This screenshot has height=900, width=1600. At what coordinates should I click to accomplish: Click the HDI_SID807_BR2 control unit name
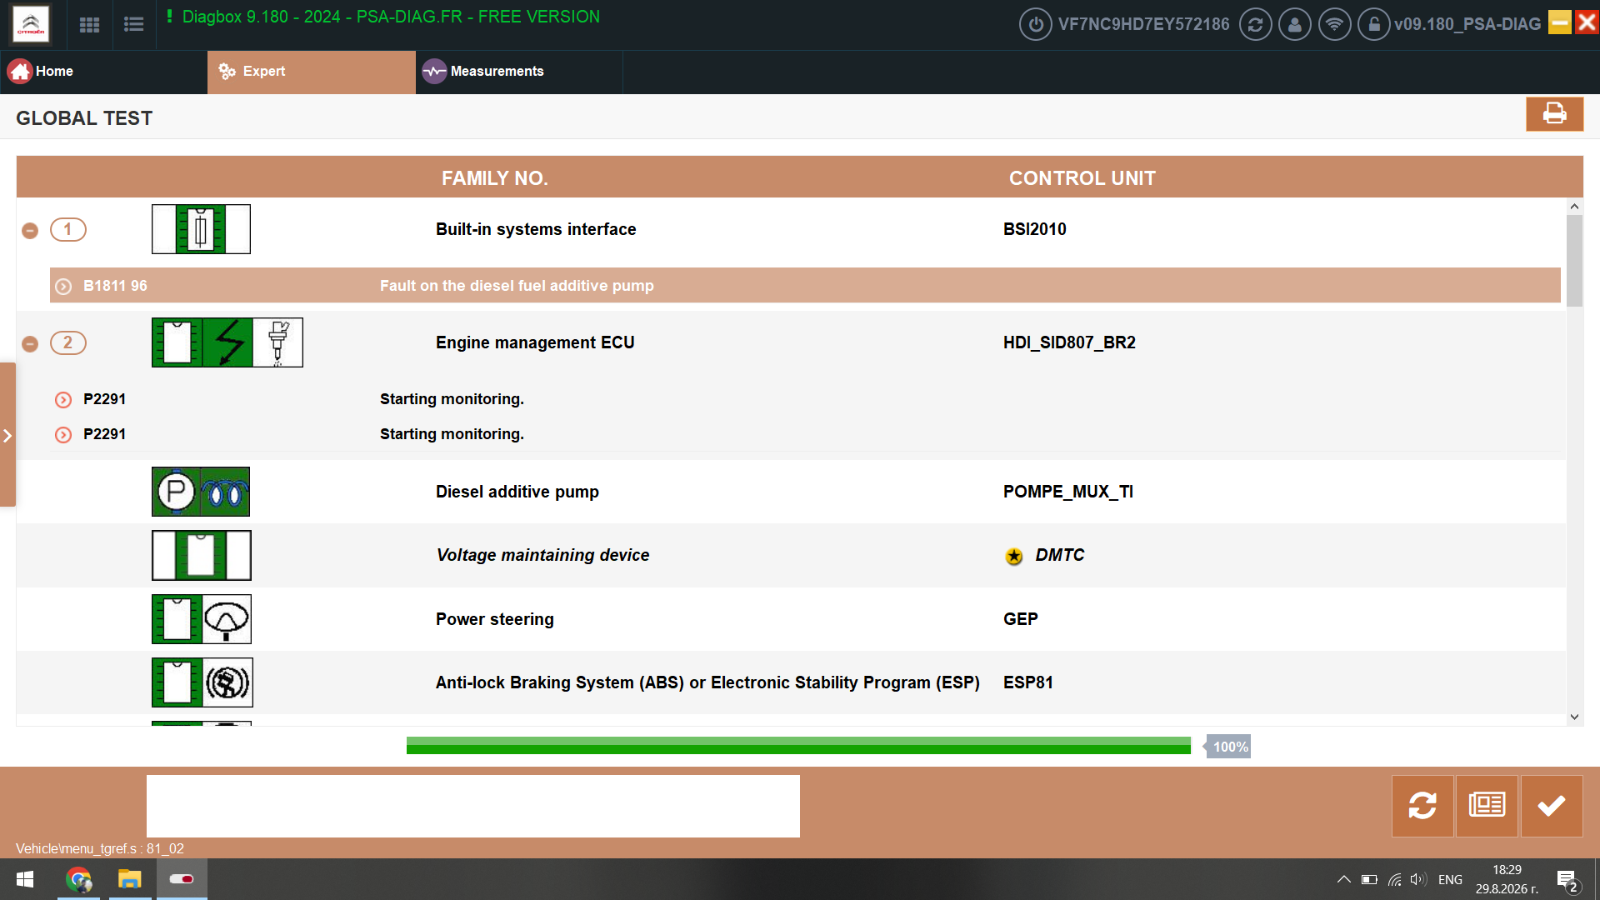pos(1069,342)
